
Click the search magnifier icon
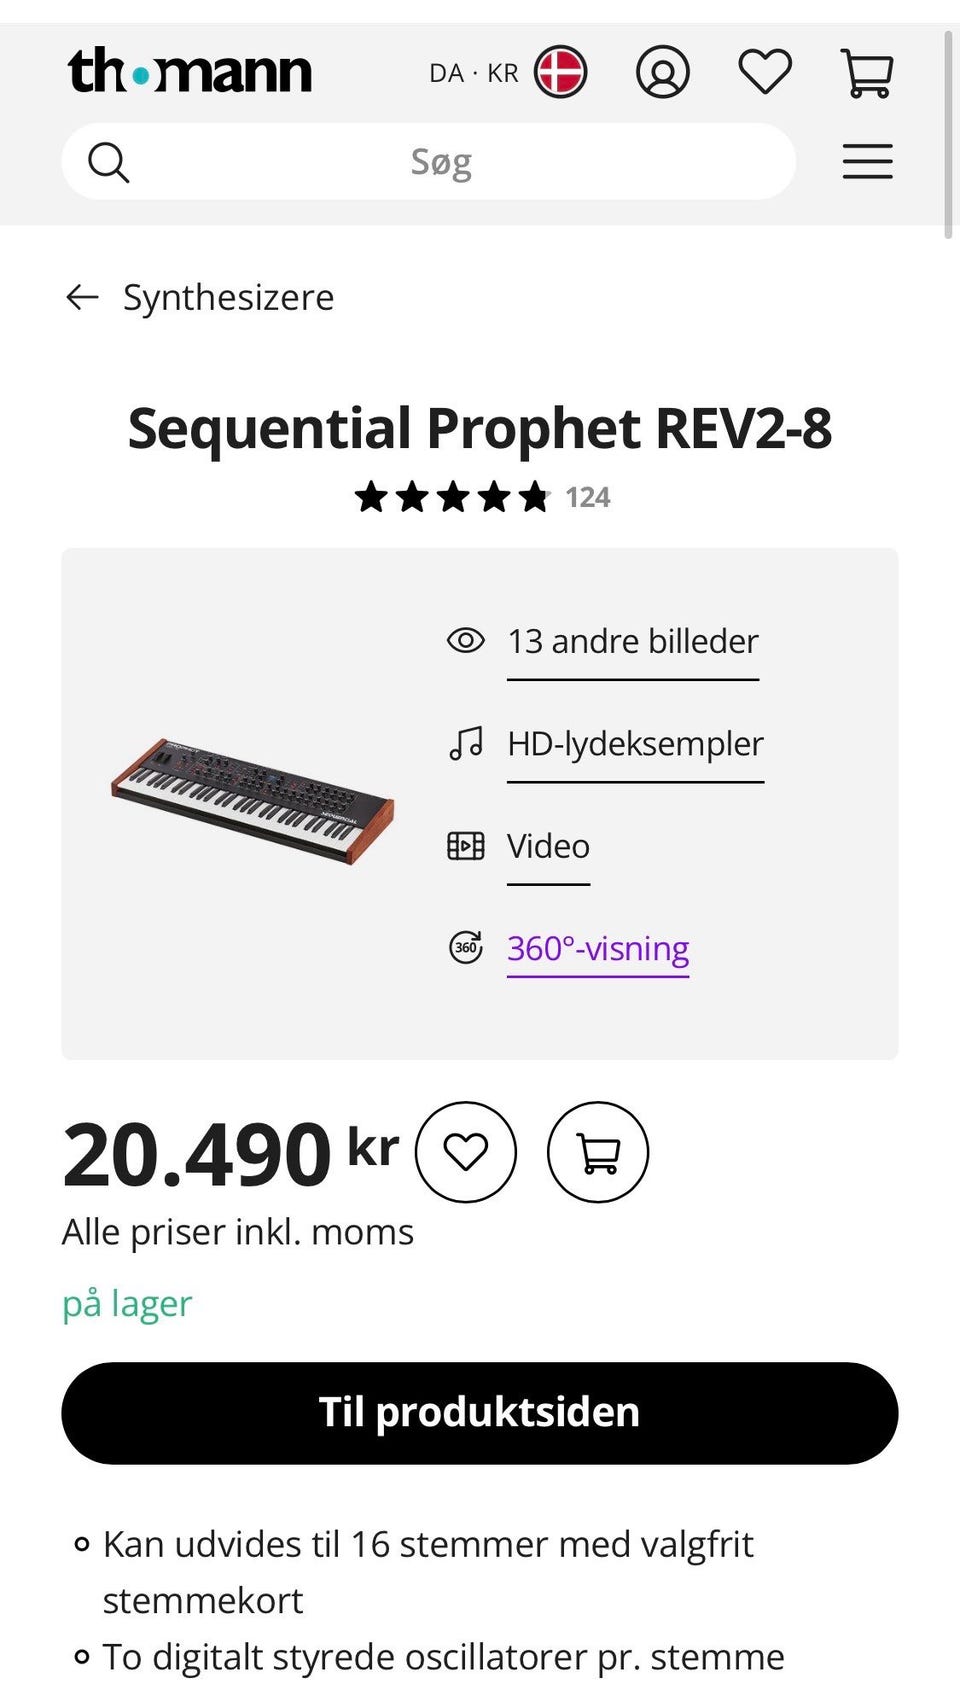click(108, 162)
